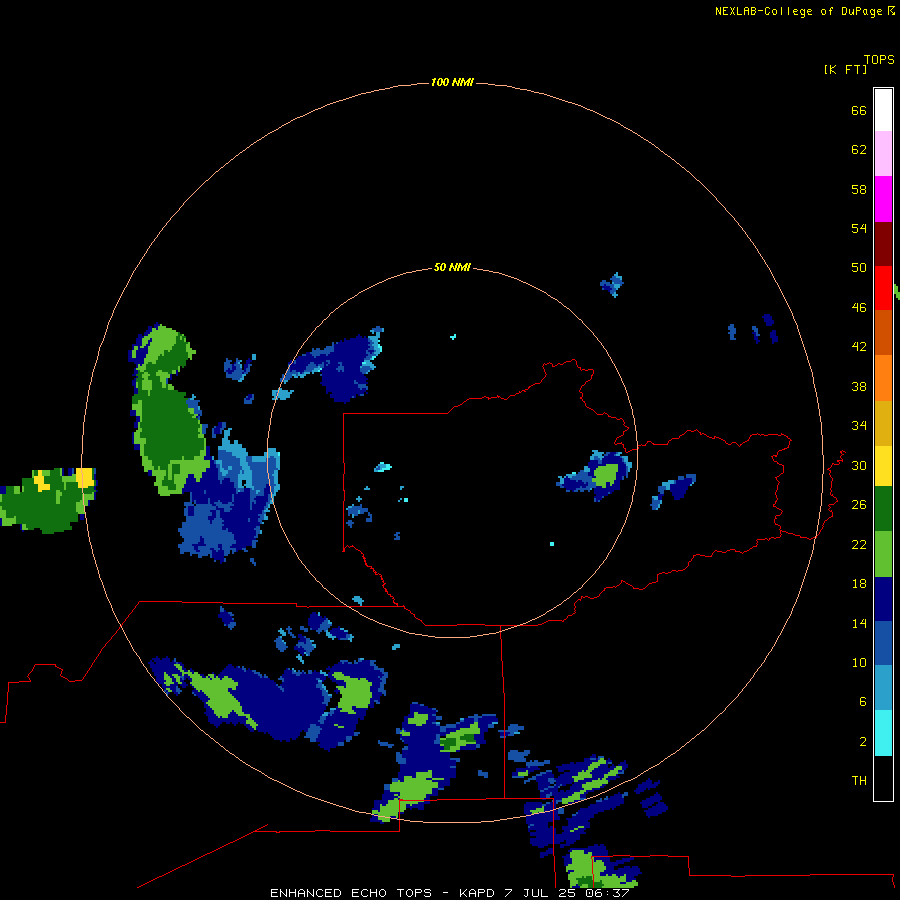Click the legend value "46"

click(859, 308)
